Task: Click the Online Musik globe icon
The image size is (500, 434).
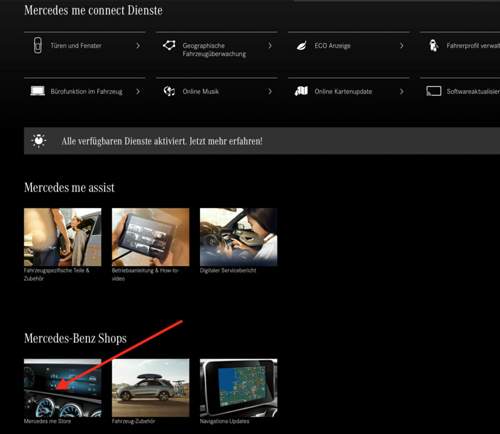Action: pyautogui.click(x=169, y=91)
